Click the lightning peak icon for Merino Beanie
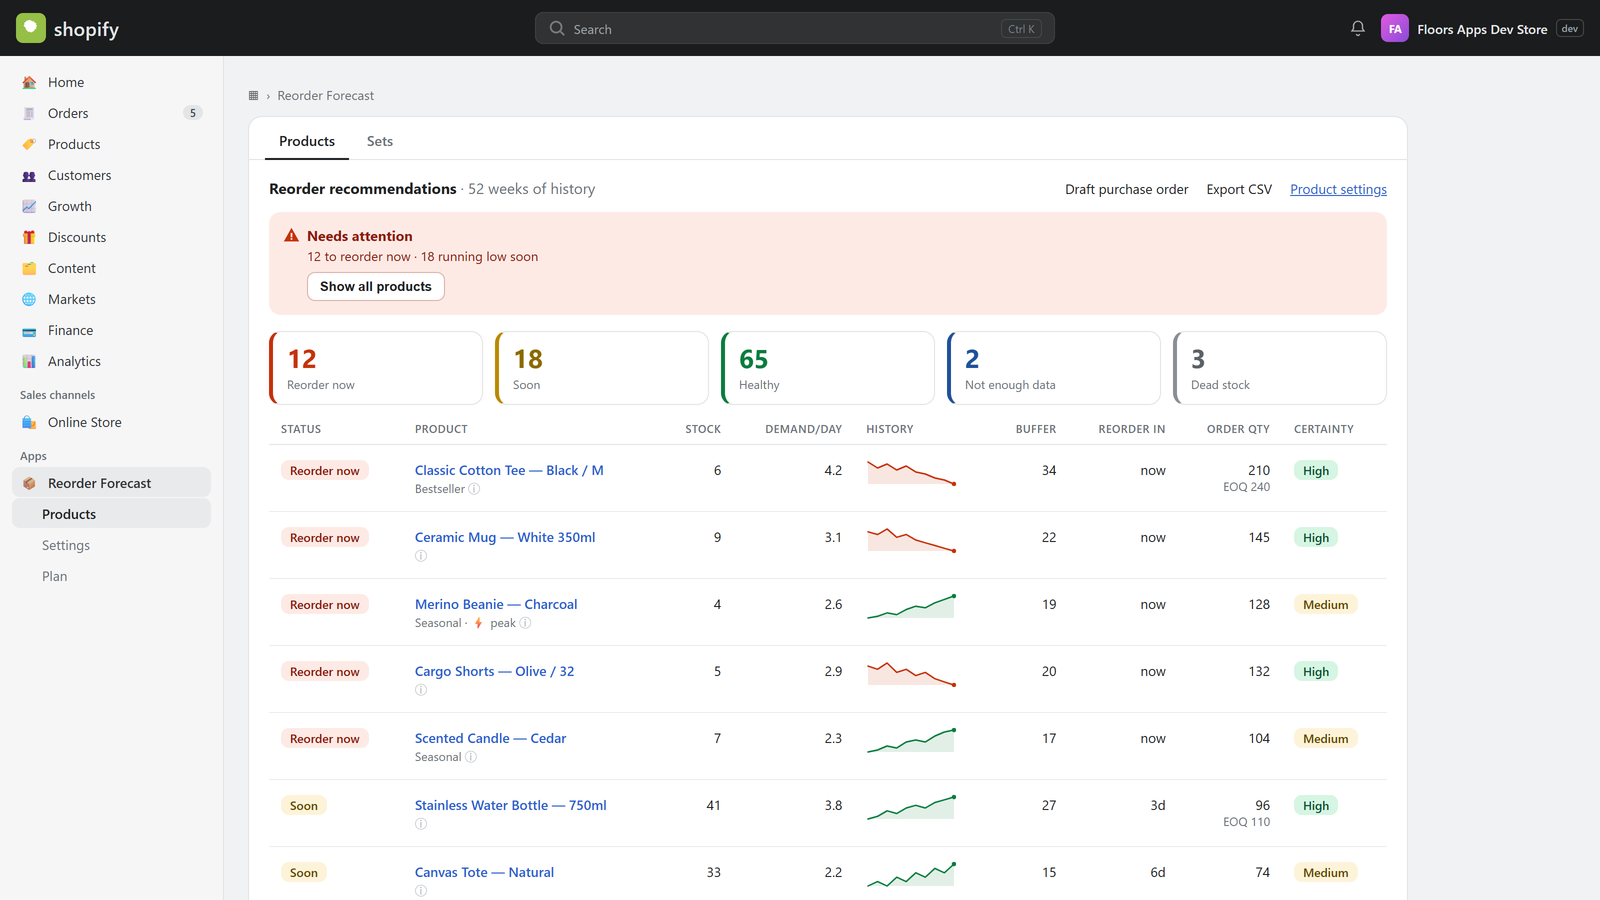The height and width of the screenshot is (900, 1600). (x=478, y=623)
